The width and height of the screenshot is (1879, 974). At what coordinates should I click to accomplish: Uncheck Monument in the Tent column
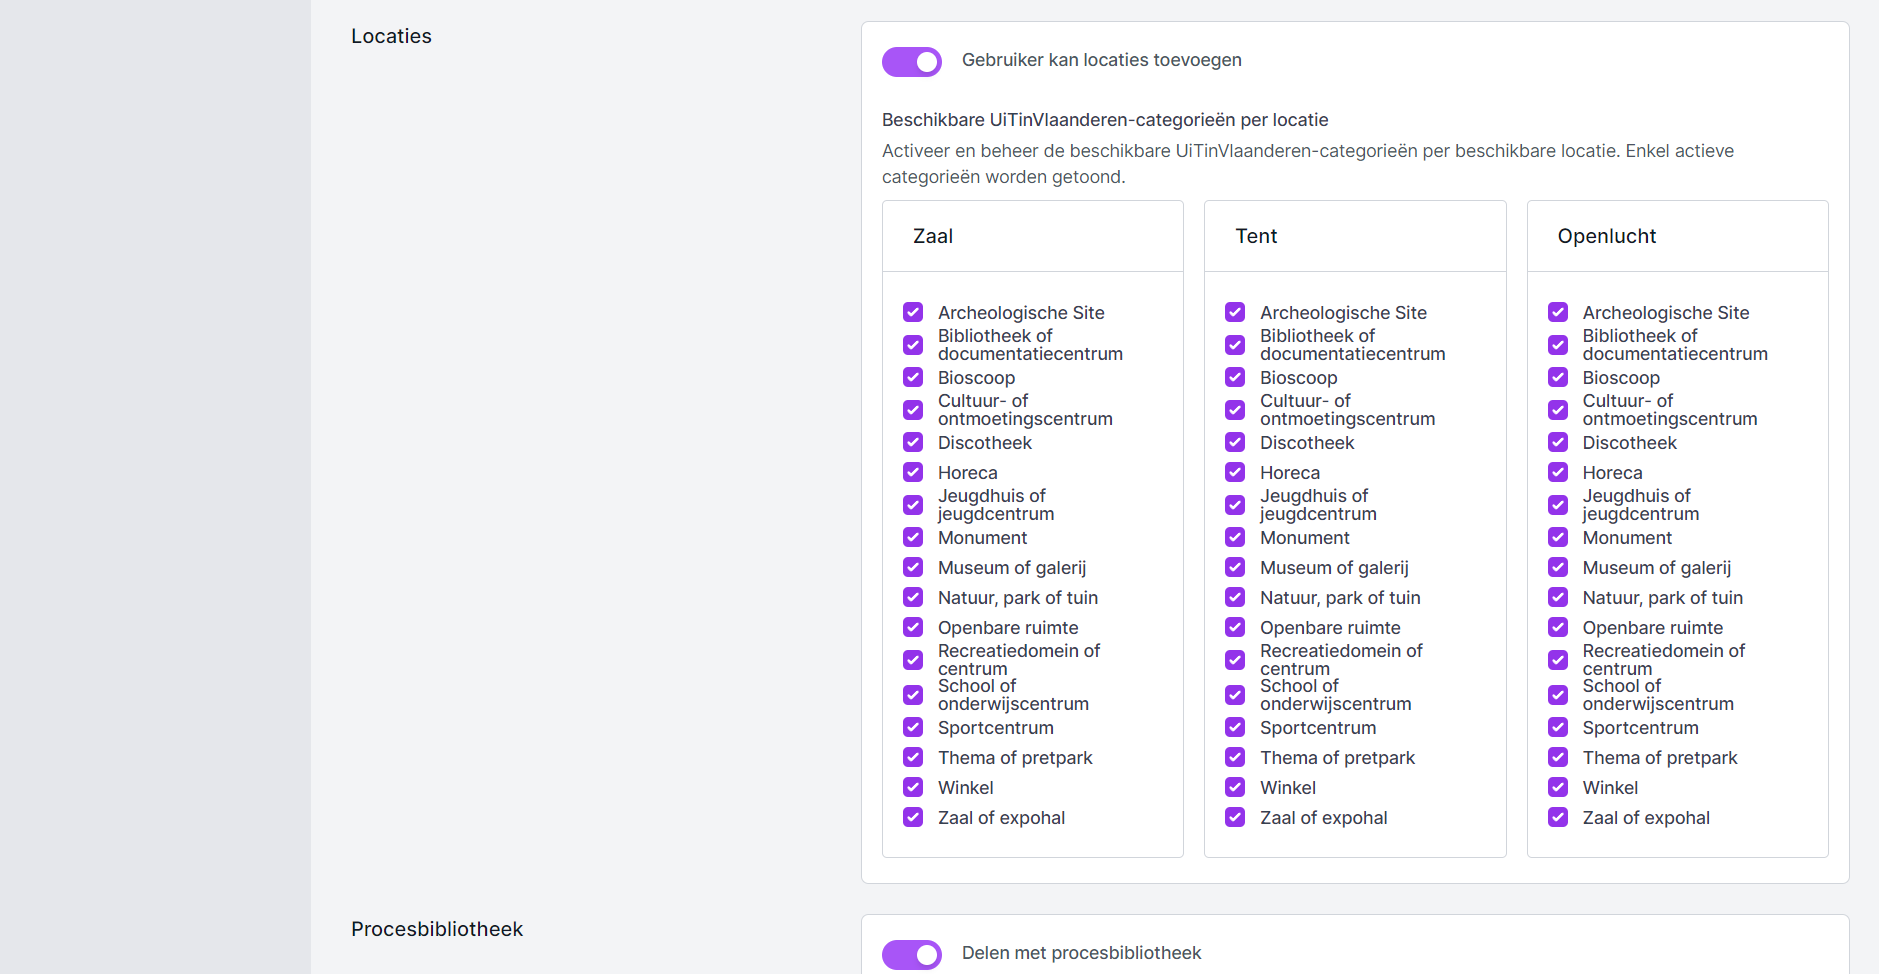[1235, 537]
